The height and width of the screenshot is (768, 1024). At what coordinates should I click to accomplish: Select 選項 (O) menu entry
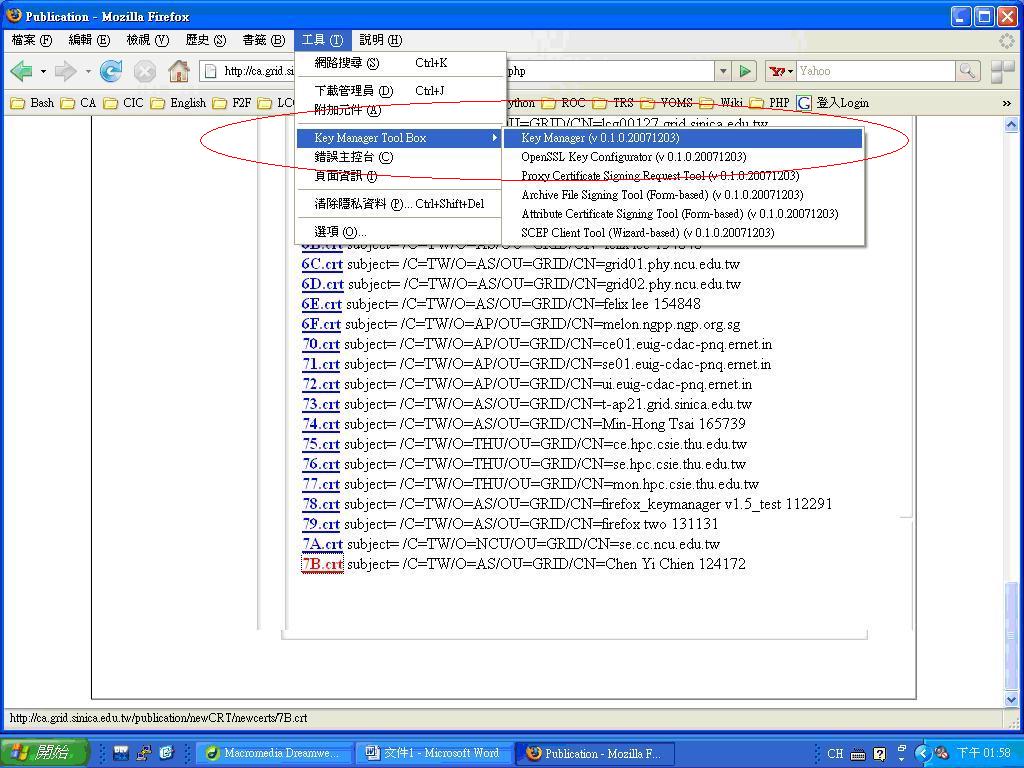click(400, 232)
